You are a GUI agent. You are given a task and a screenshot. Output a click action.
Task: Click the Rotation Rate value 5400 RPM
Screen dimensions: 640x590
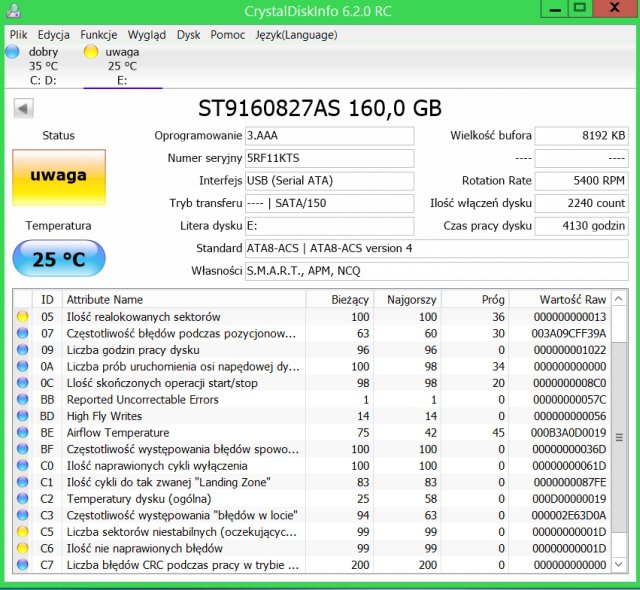tap(582, 181)
